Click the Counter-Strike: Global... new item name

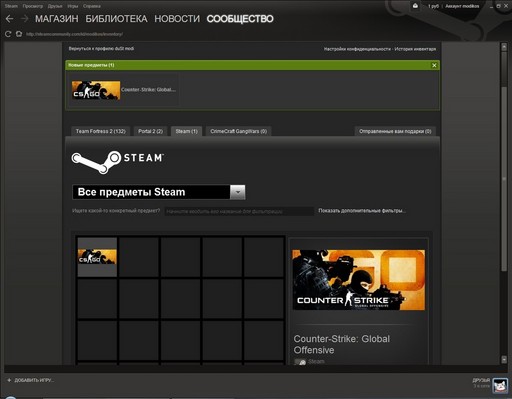coord(148,90)
